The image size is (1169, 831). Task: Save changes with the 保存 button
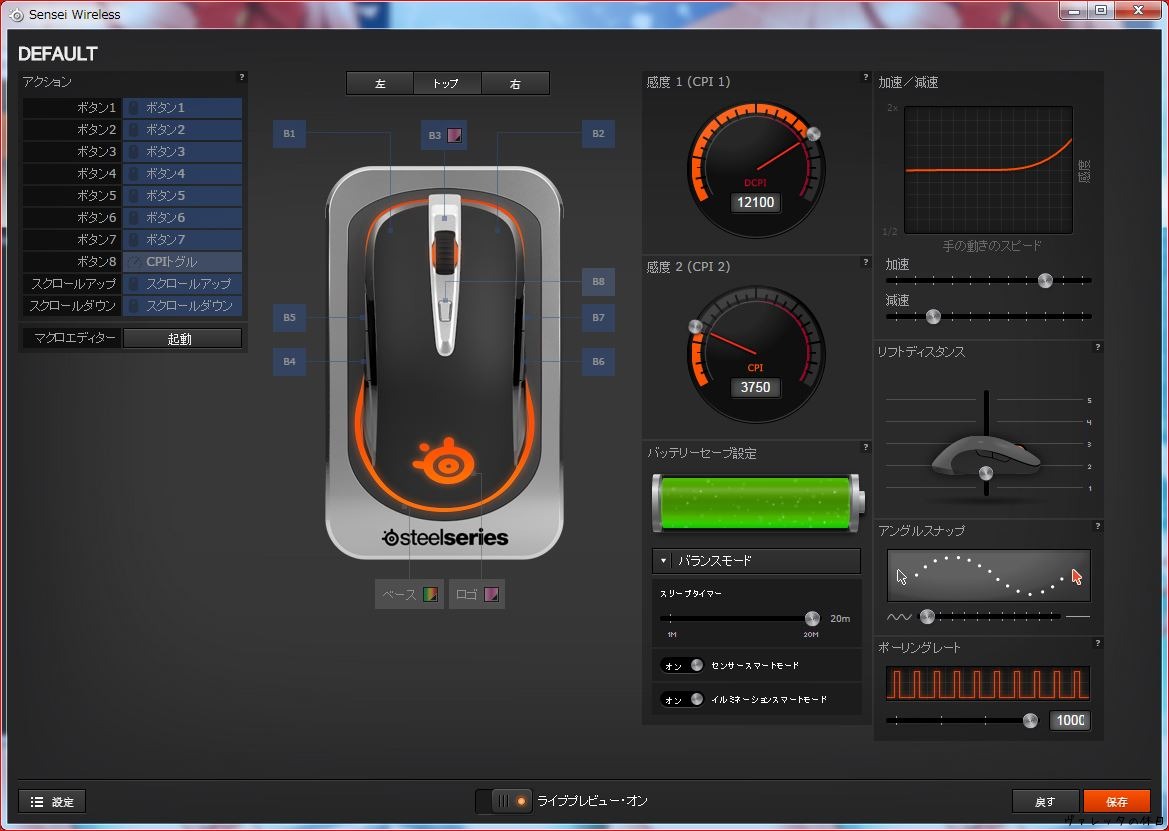click(x=1117, y=801)
